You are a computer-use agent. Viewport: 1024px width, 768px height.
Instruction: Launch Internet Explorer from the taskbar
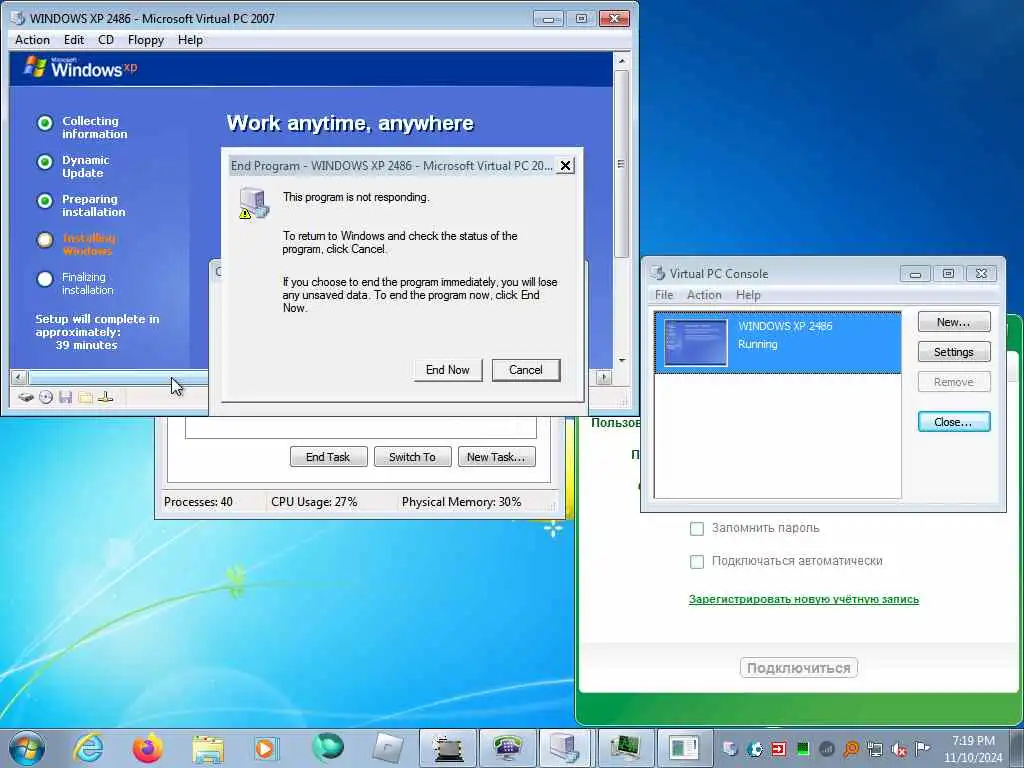[x=88, y=748]
